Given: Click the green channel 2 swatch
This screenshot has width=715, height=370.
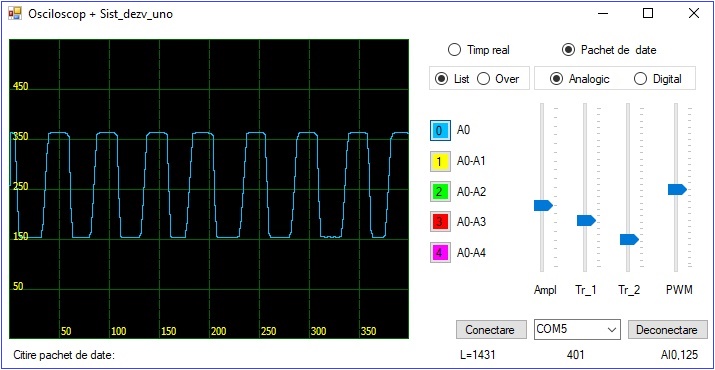Looking at the screenshot, I should click(440, 192).
